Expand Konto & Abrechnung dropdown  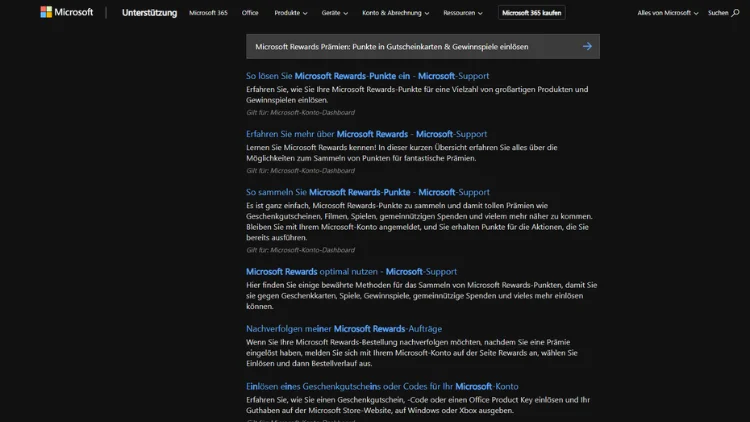click(396, 13)
